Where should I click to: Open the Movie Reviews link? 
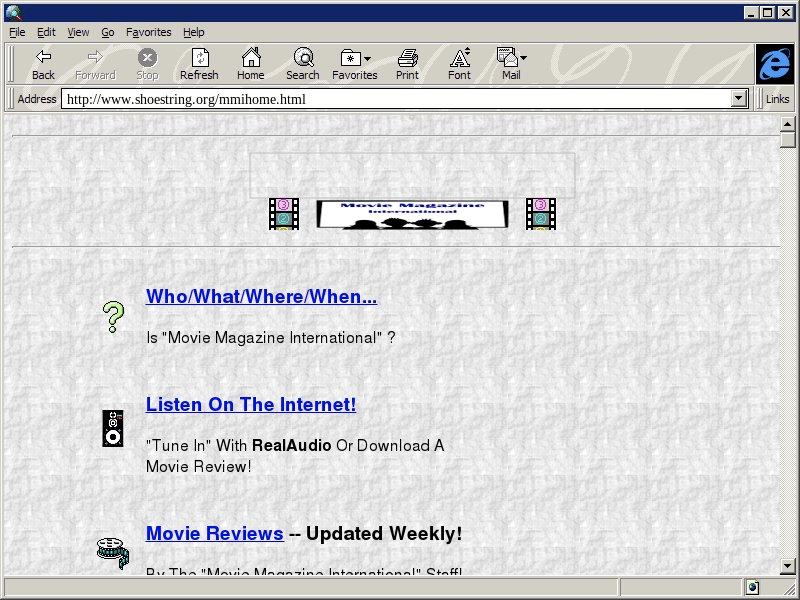click(214, 534)
